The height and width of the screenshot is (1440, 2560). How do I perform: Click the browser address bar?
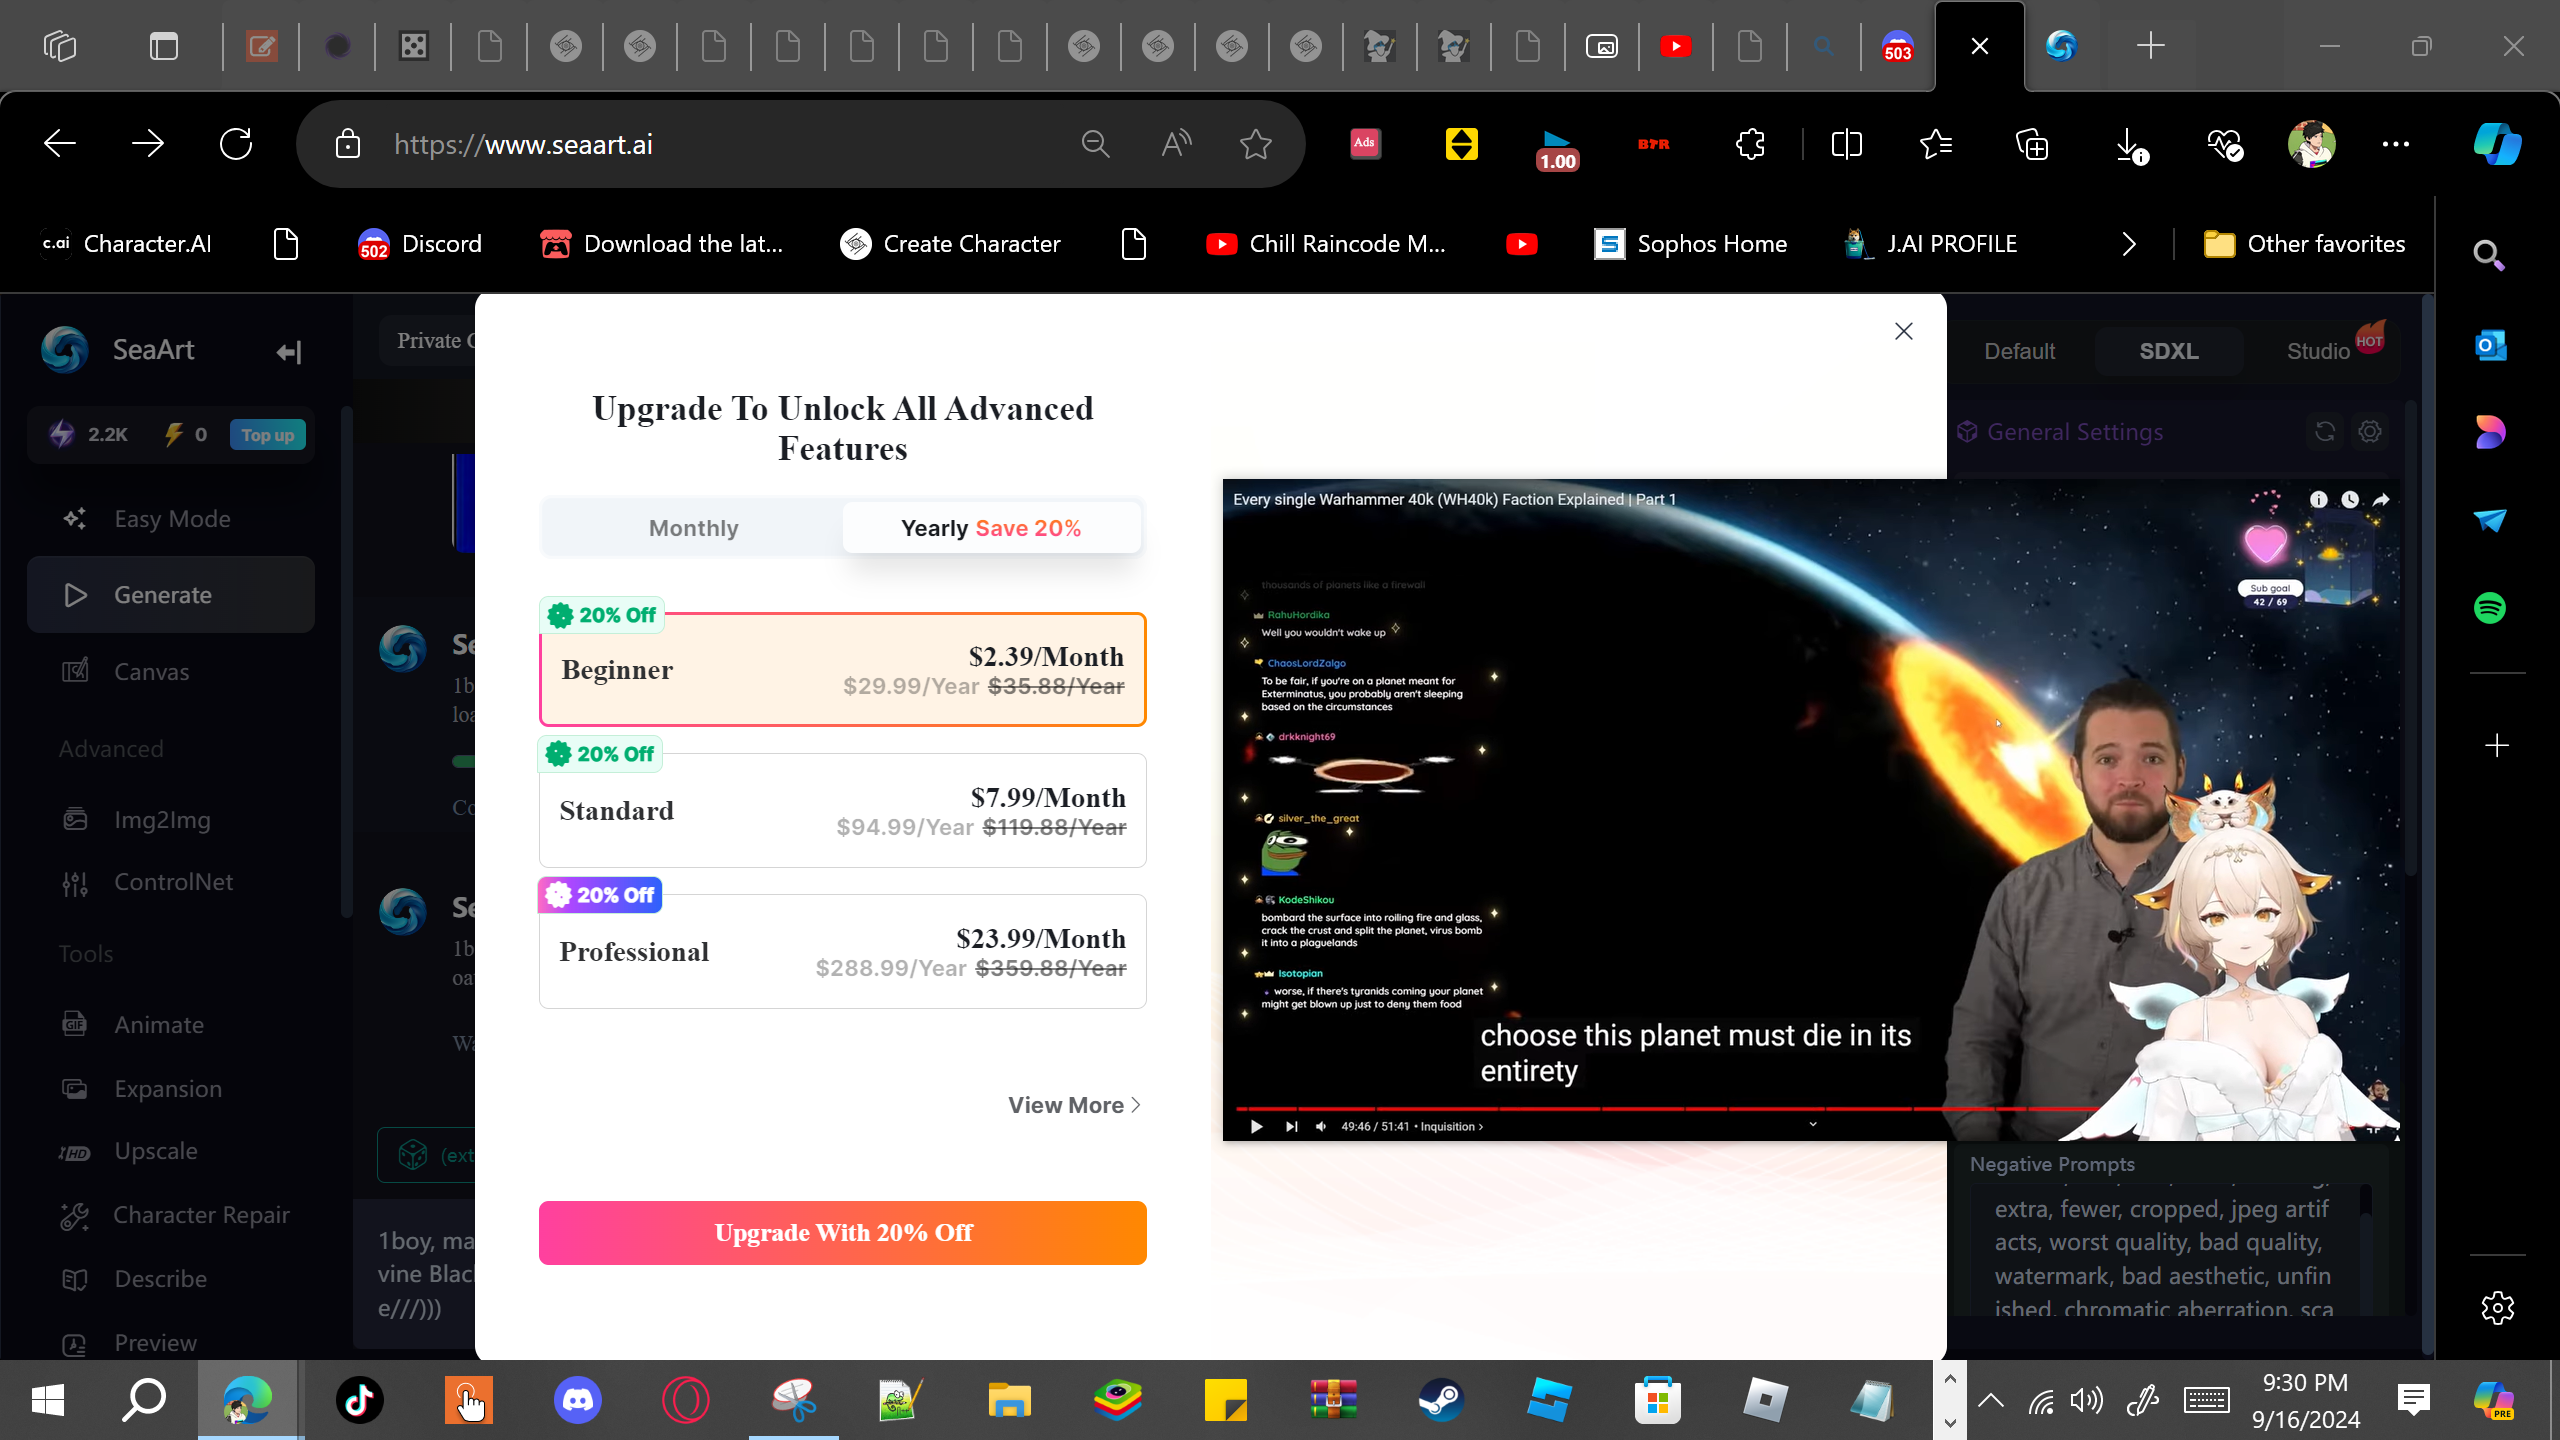(x=720, y=144)
